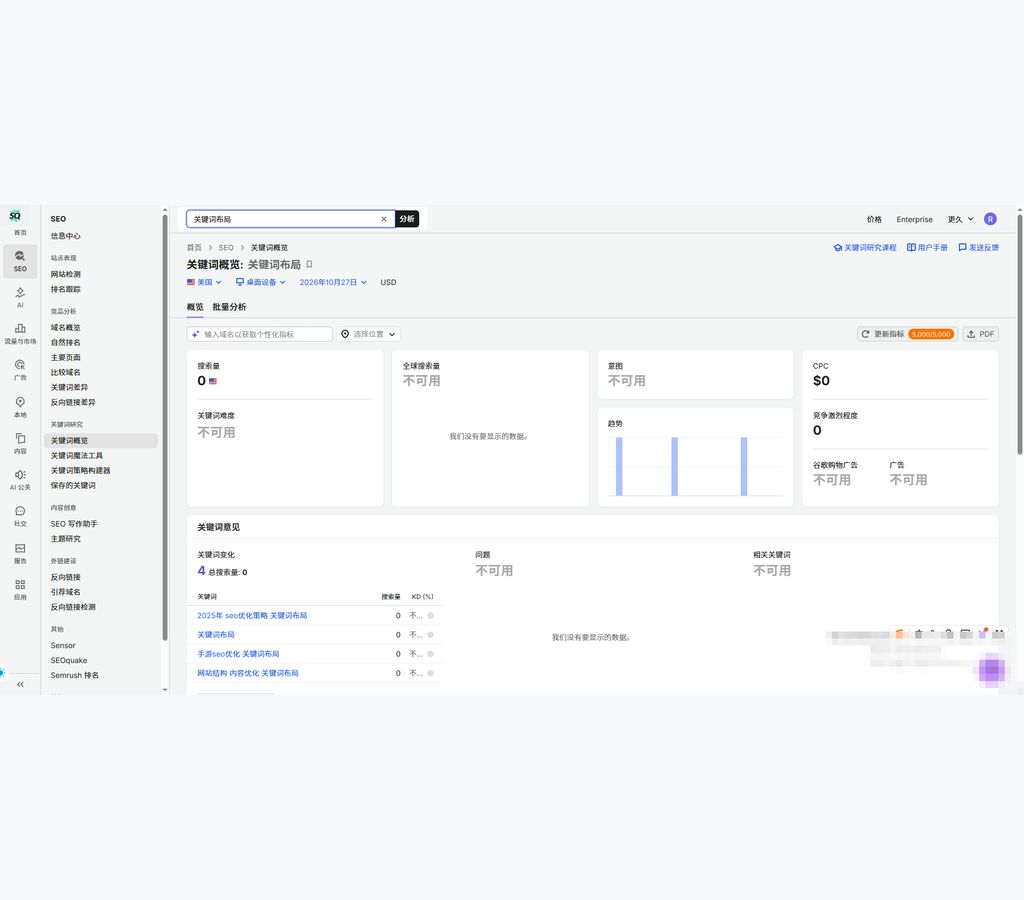The image size is (1024, 900).
Task: Open the 2026年10月27日 date dropdown
Action: click(333, 282)
